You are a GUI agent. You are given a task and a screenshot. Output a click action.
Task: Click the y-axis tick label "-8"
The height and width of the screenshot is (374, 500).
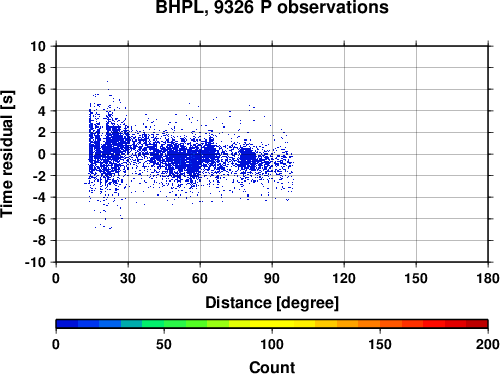39,240
